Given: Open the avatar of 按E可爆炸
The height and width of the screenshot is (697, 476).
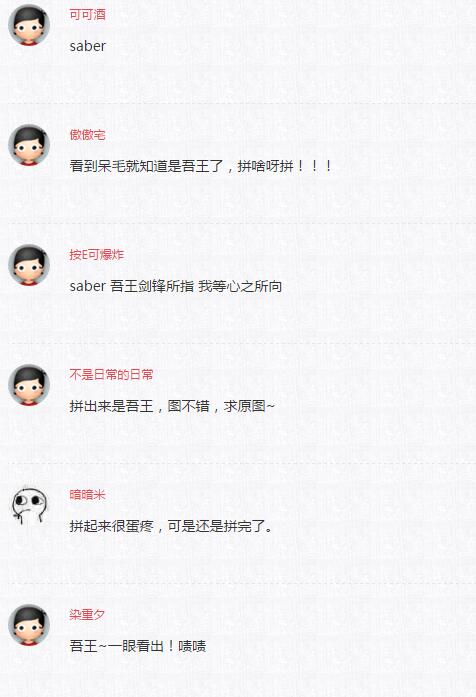Looking at the screenshot, I should coord(29,265).
